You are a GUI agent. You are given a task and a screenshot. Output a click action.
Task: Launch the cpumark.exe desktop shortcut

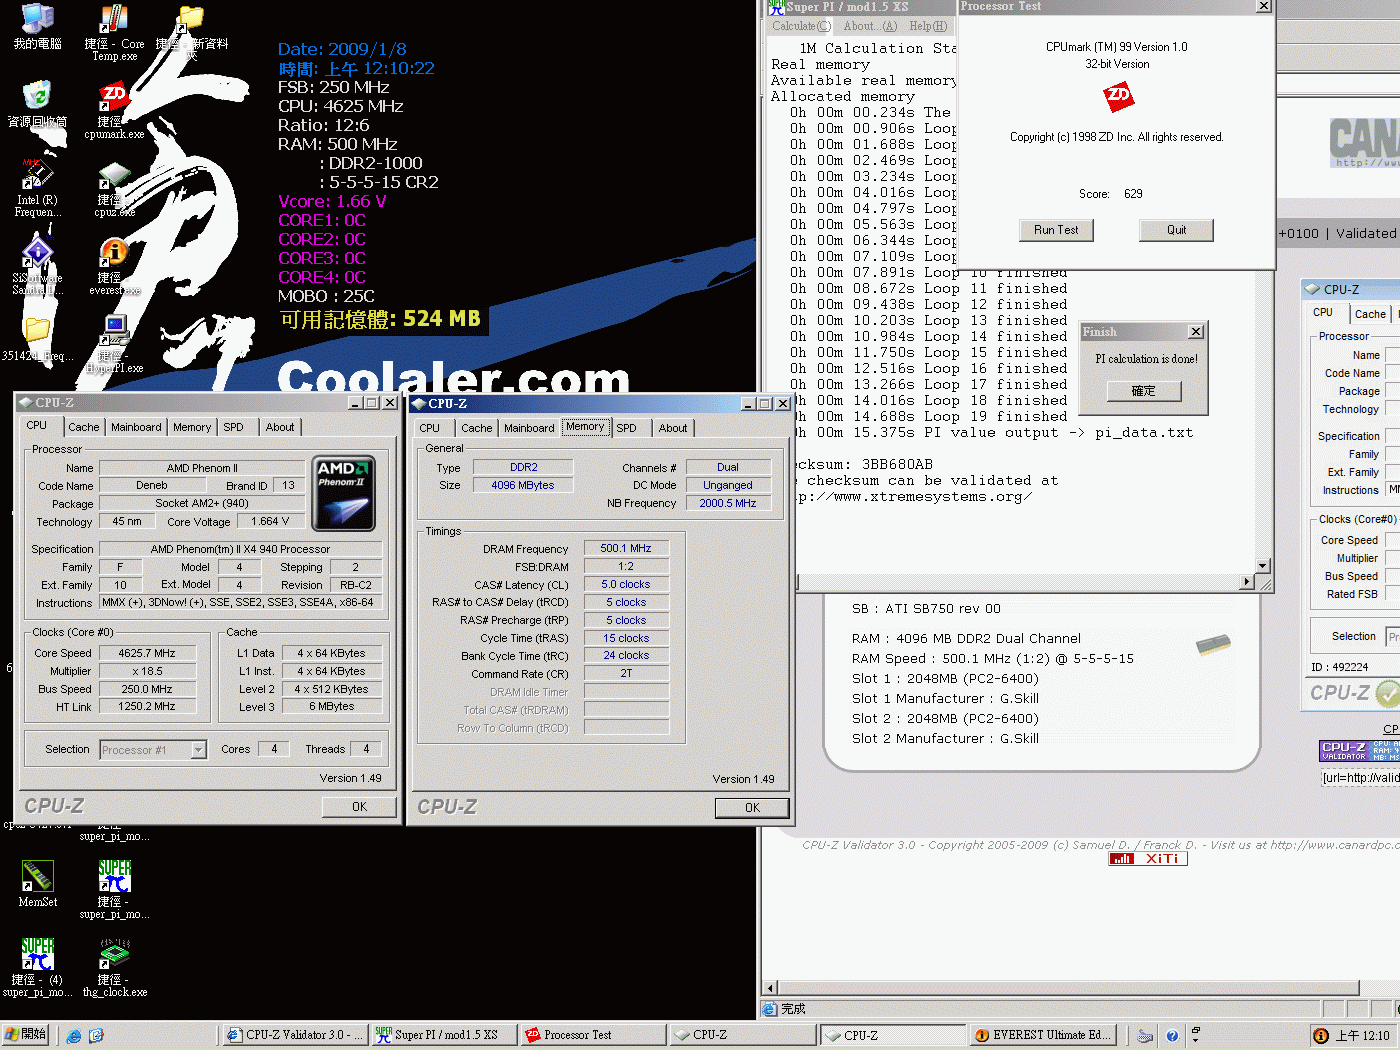pyautogui.click(x=114, y=111)
